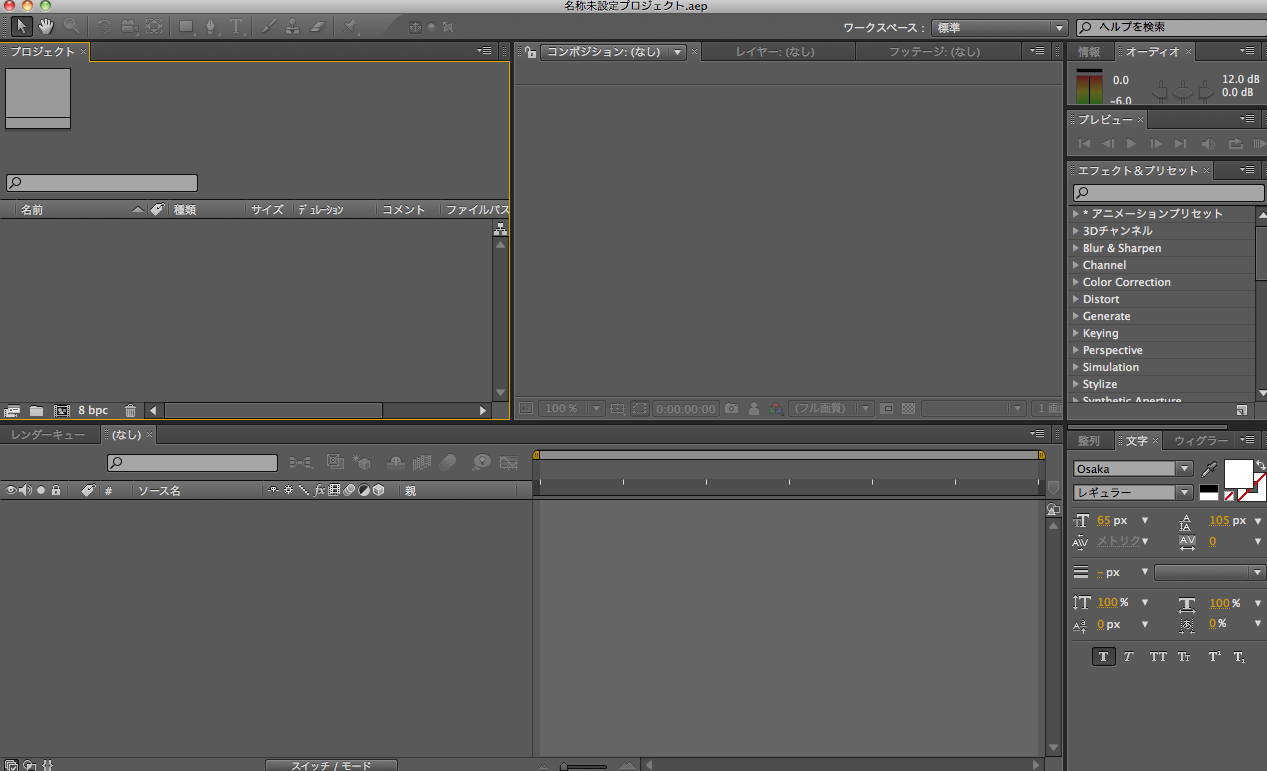1267x771 pixels.
Task: Open composition mini-flowchart in timeline
Action: [300, 462]
